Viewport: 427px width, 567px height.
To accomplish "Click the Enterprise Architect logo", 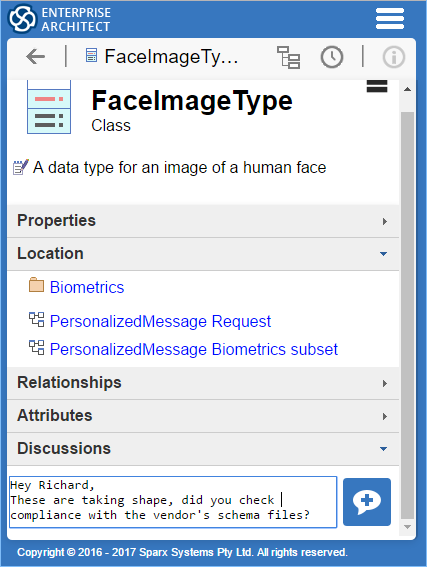I will point(22,19).
